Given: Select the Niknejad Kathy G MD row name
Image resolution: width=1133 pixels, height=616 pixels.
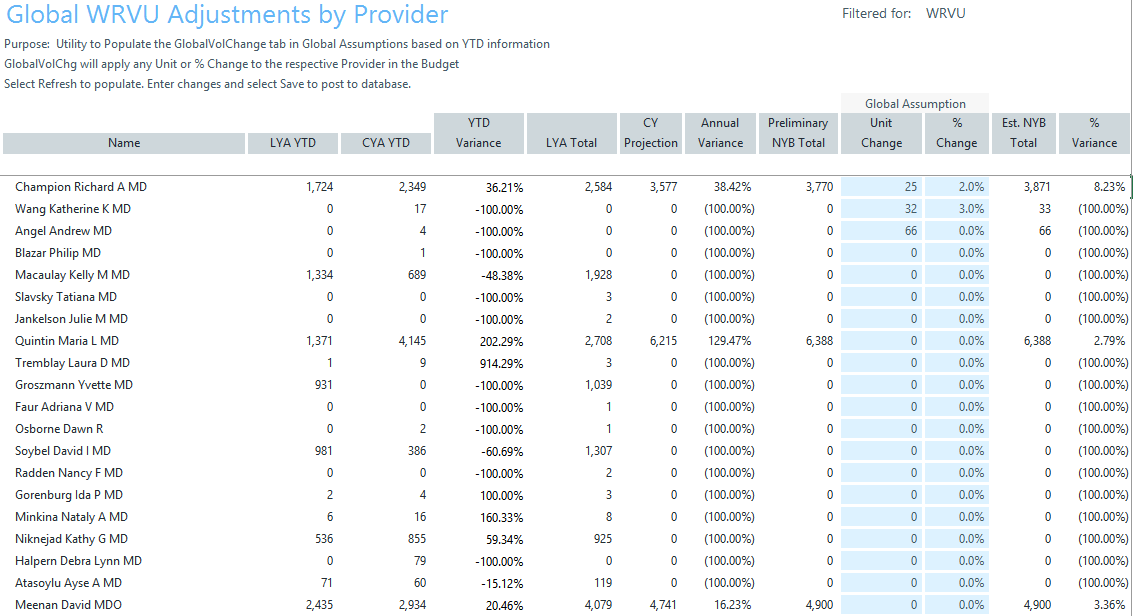Looking at the screenshot, I should pos(72,539).
